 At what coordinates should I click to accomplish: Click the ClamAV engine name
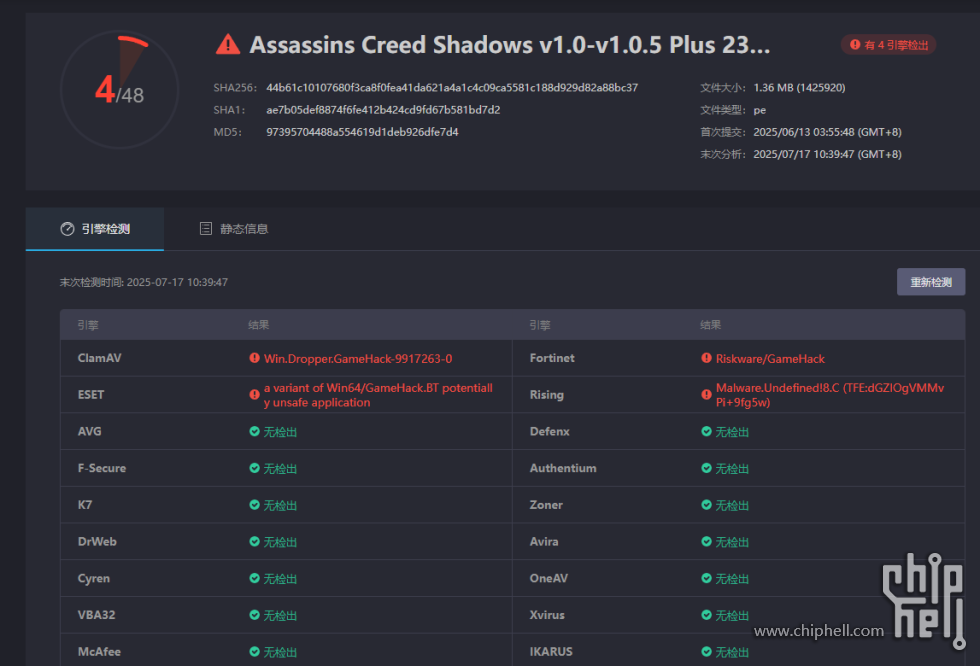pyautogui.click(x=99, y=358)
